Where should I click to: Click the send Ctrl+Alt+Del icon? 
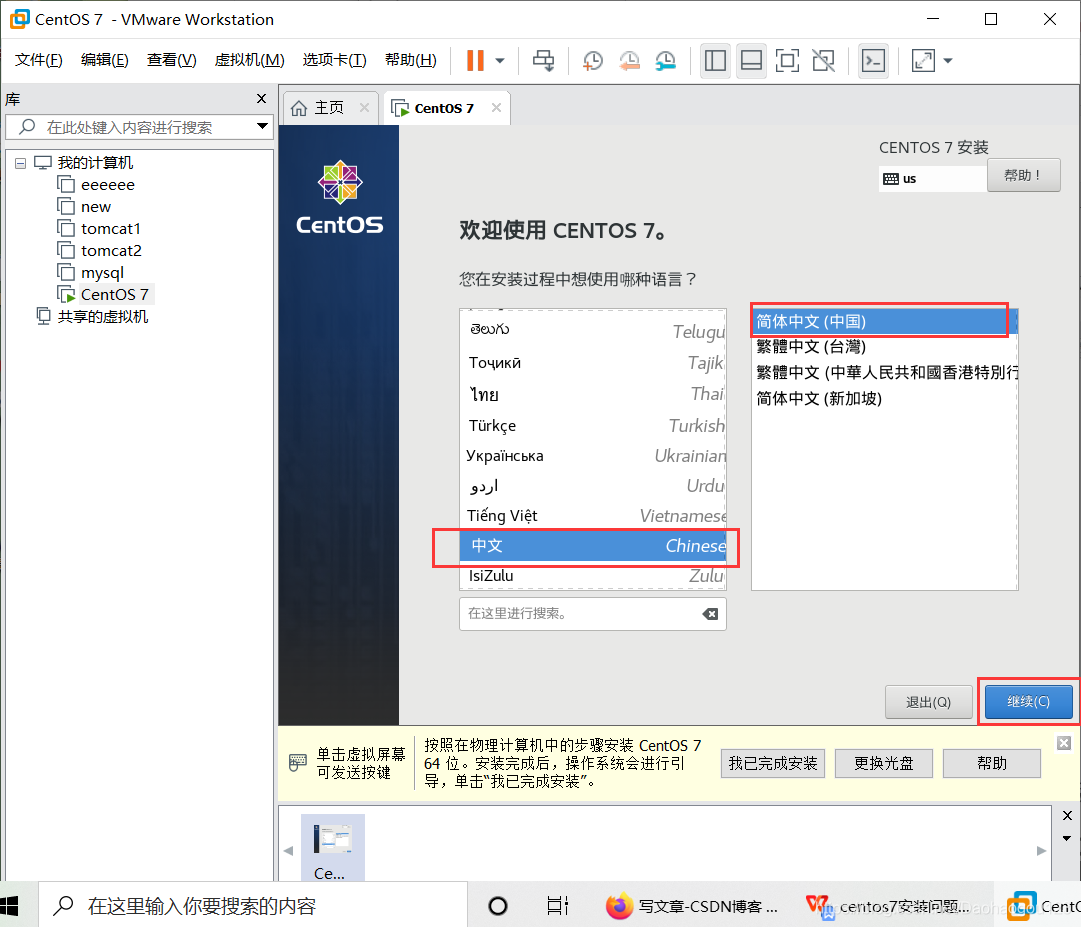(x=543, y=61)
